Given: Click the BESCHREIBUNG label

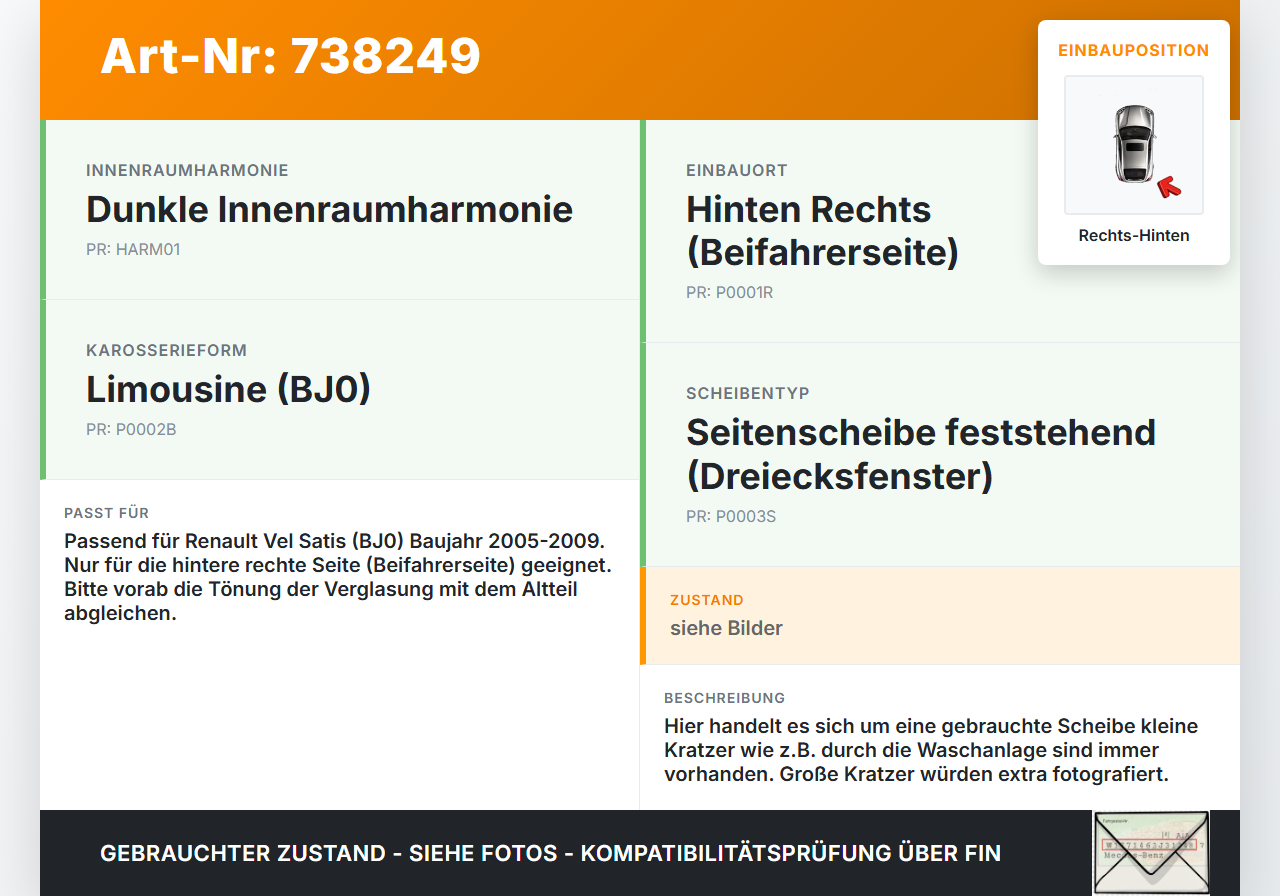Looking at the screenshot, I should 724,698.
